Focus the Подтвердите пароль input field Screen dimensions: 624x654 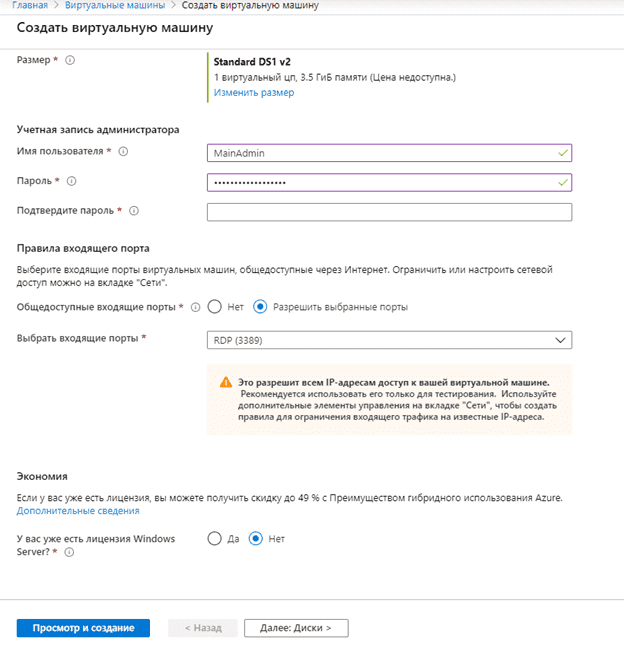tap(389, 212)
